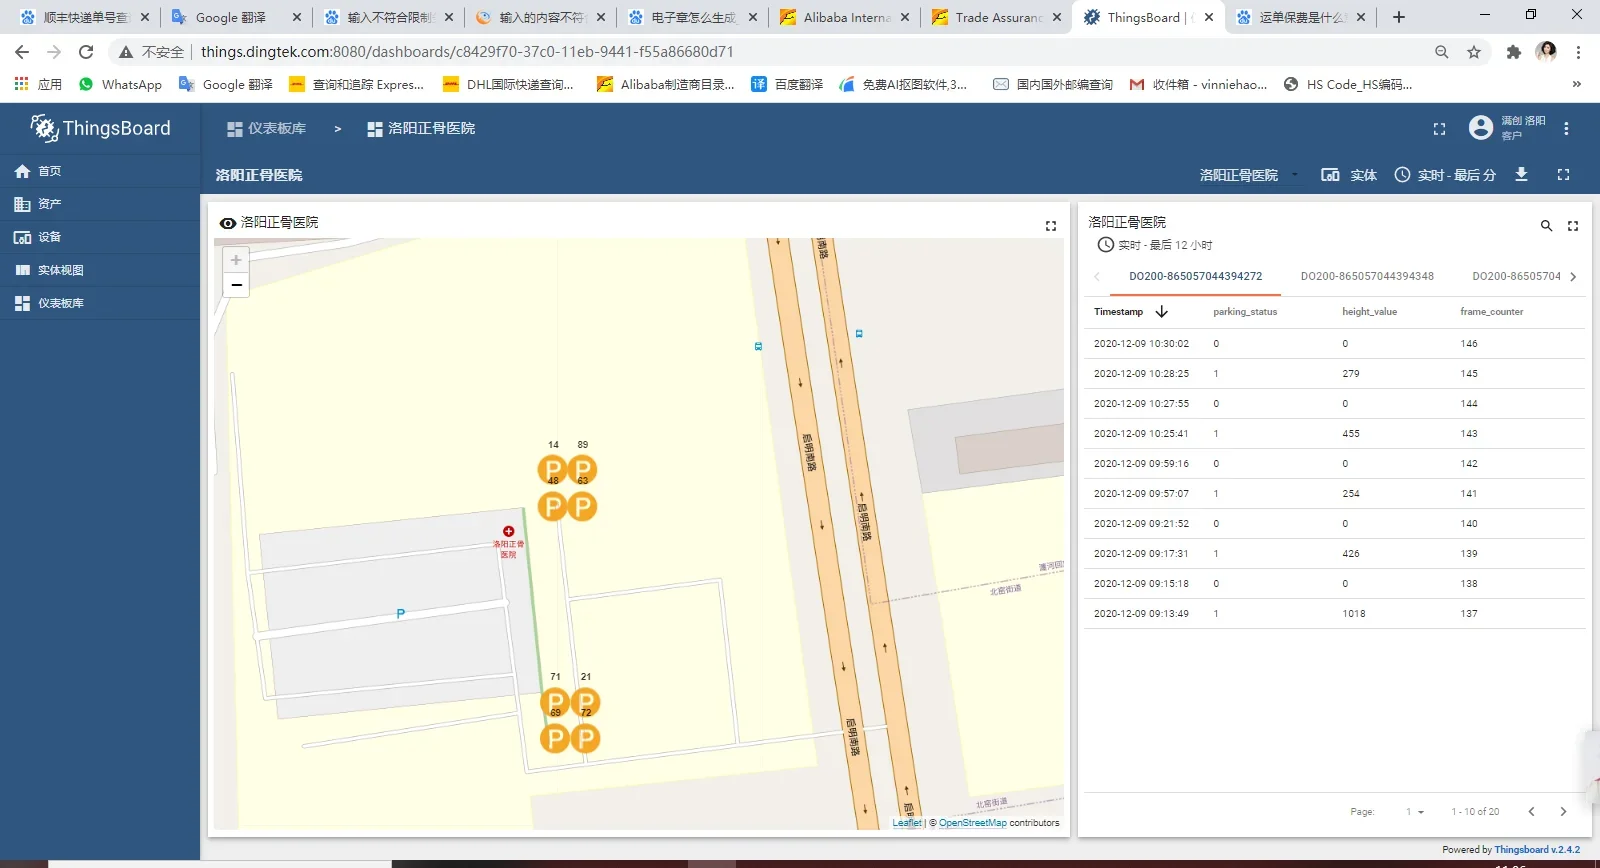Open 洛阳正骨医院 dashboard state dropdown
The height and width of the screenshot is (868, 1600).
1249,175
